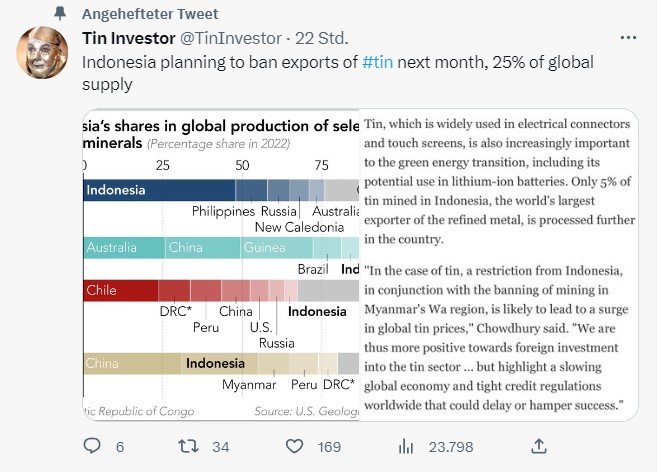Open the tin article text image
The image size is (662, 472).
(497, 265)
